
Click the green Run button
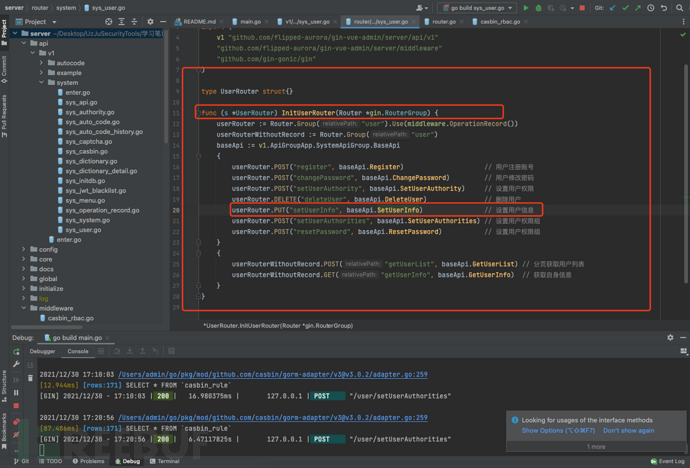point(526,8)
